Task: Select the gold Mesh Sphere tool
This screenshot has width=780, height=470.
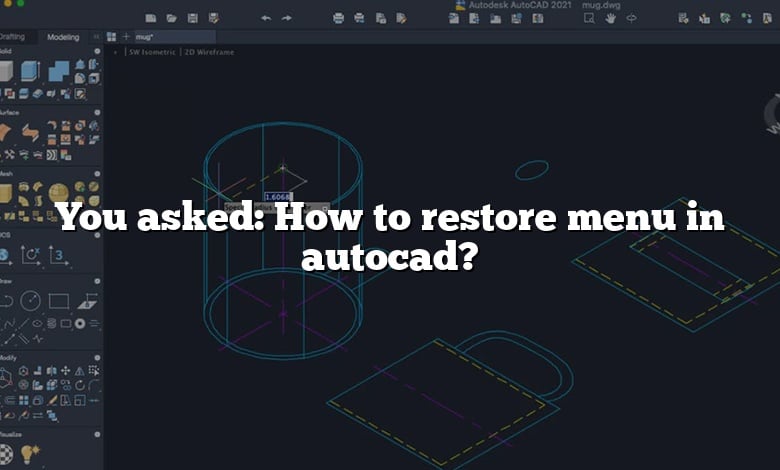Action: point(59,193)
